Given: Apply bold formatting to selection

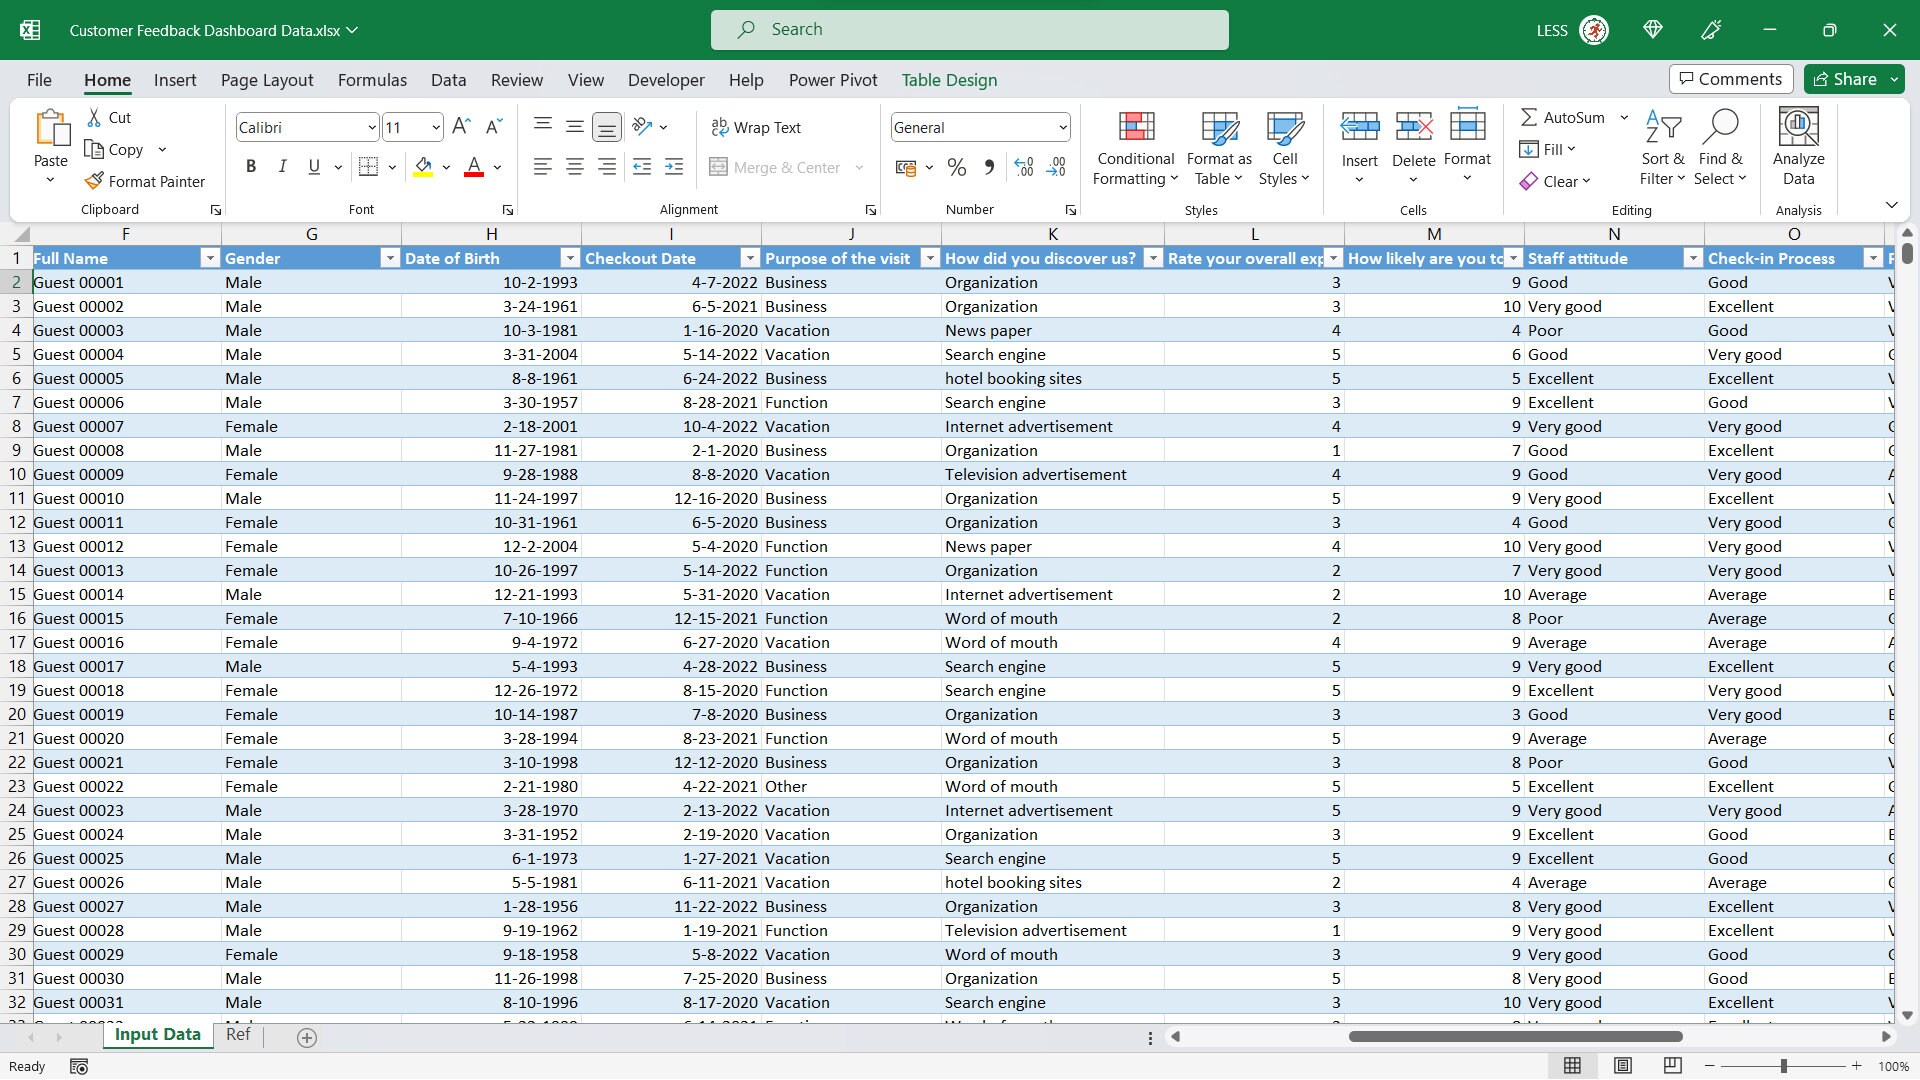Looking at the screenshot, I should pos(251,167).
